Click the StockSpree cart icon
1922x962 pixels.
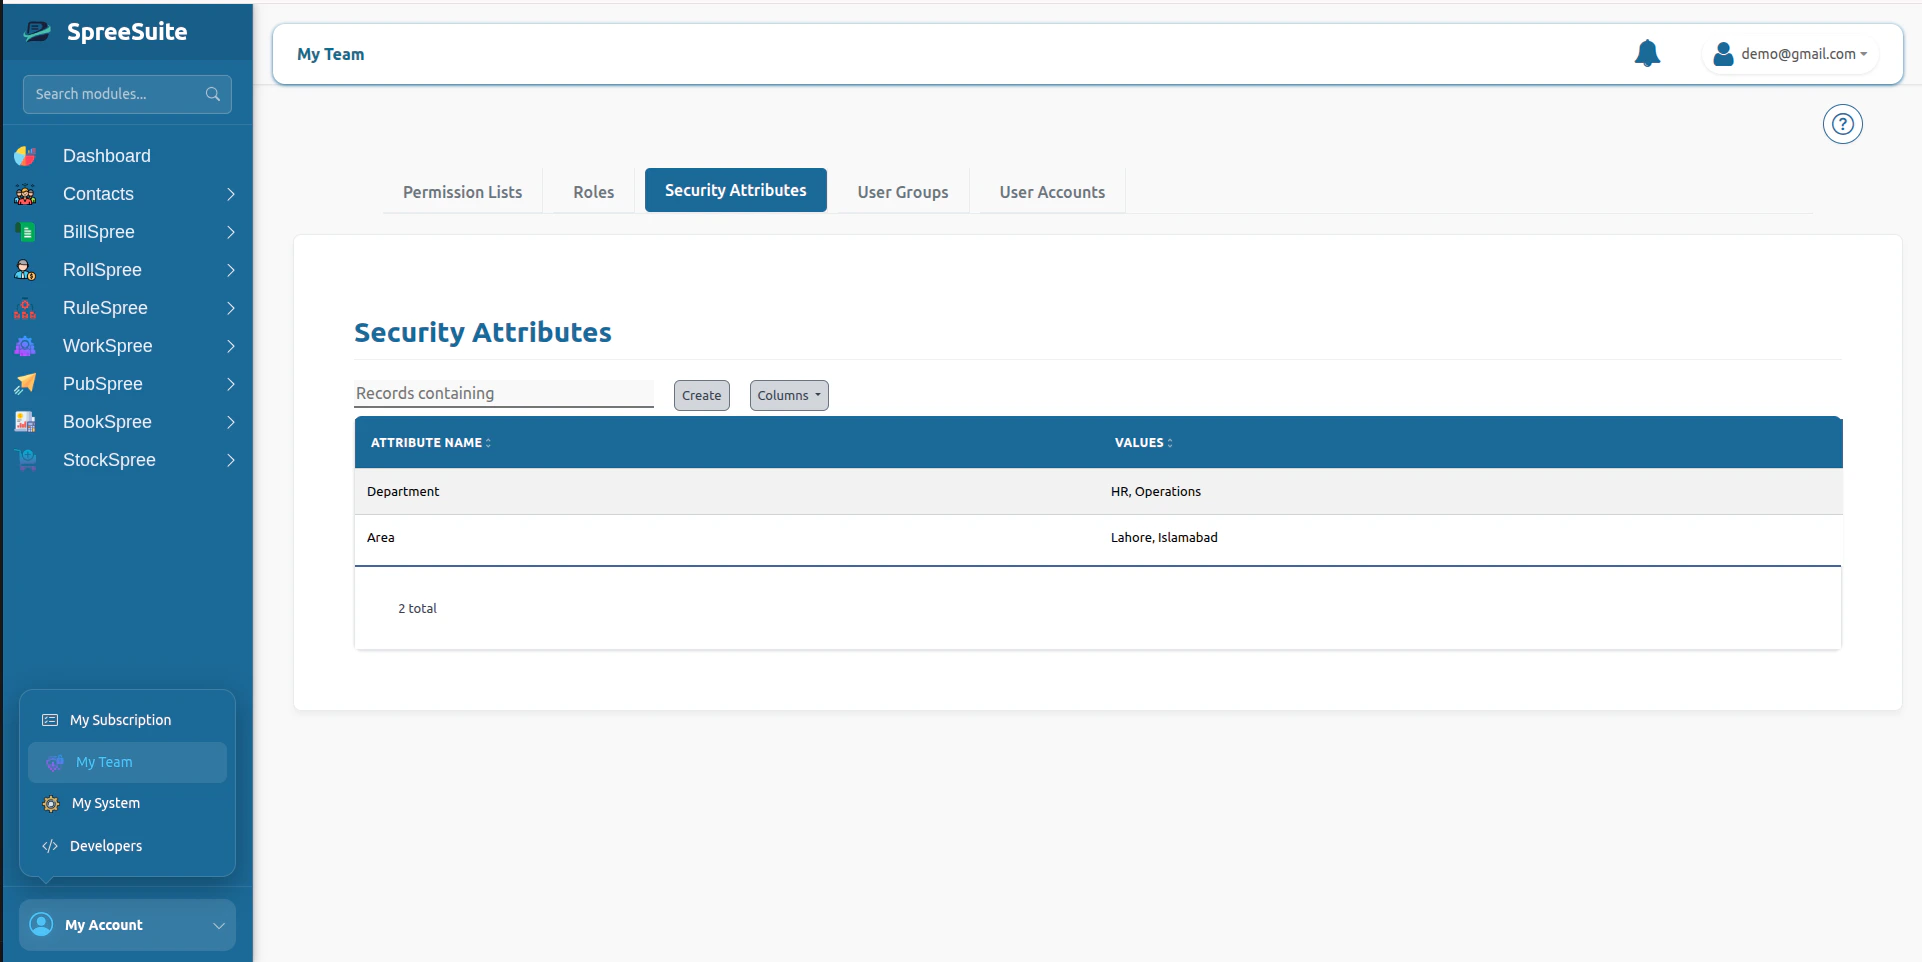pos(25,460)
